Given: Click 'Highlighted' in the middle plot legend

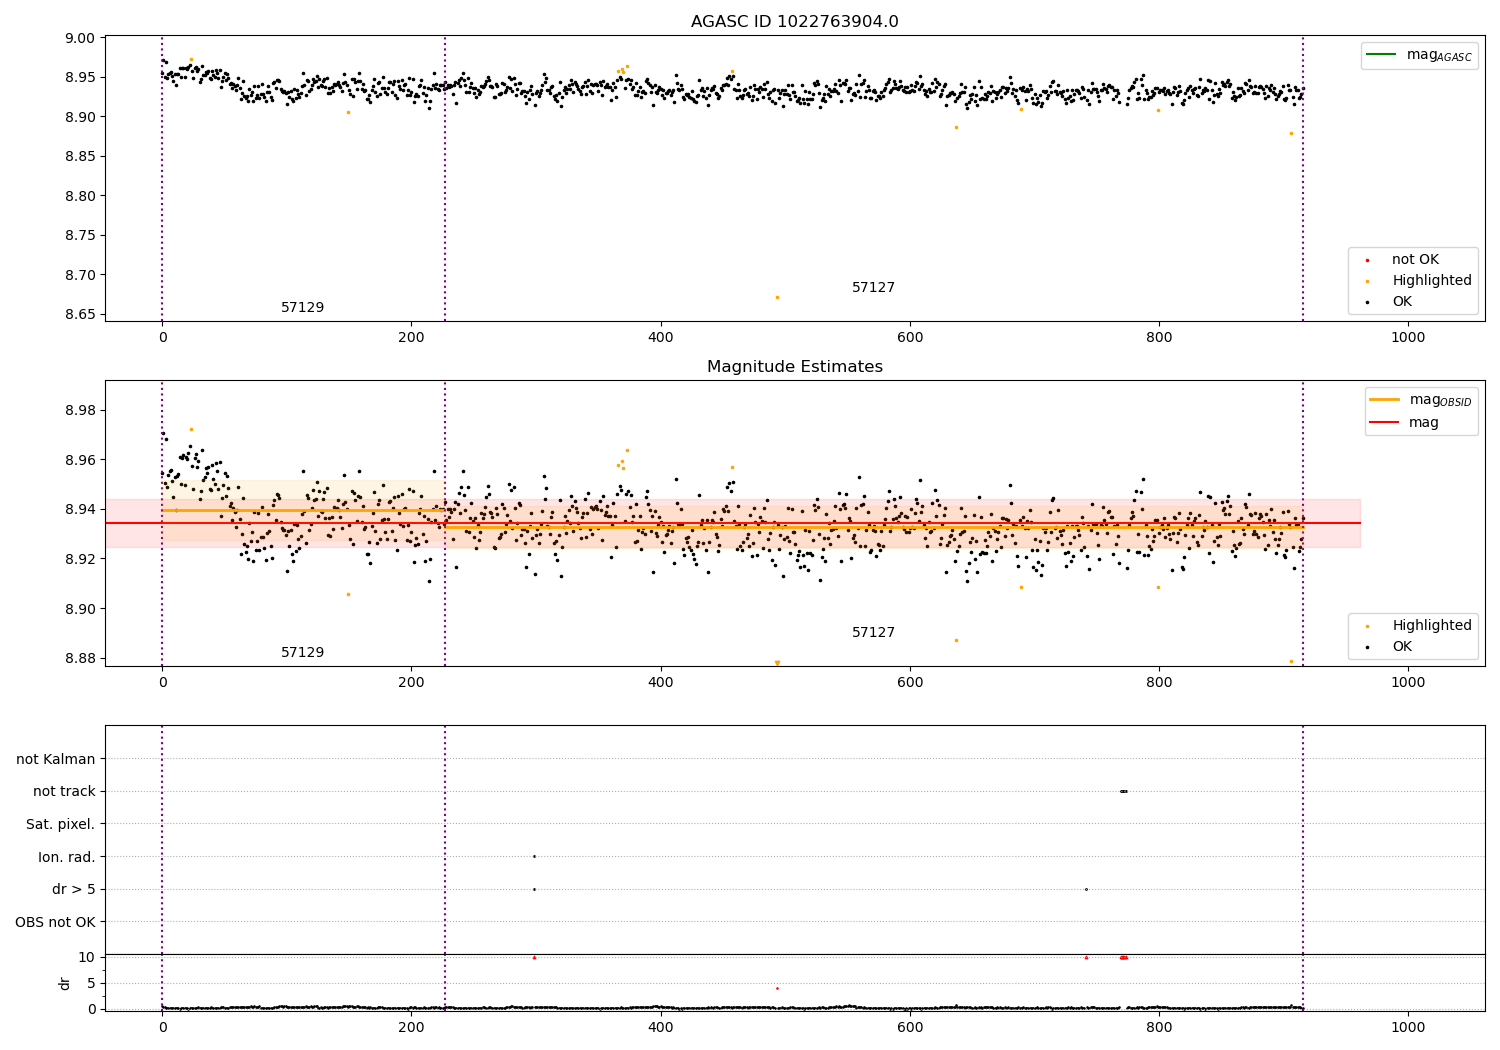Looking at the screenshot, I should tap(1419, 626).
